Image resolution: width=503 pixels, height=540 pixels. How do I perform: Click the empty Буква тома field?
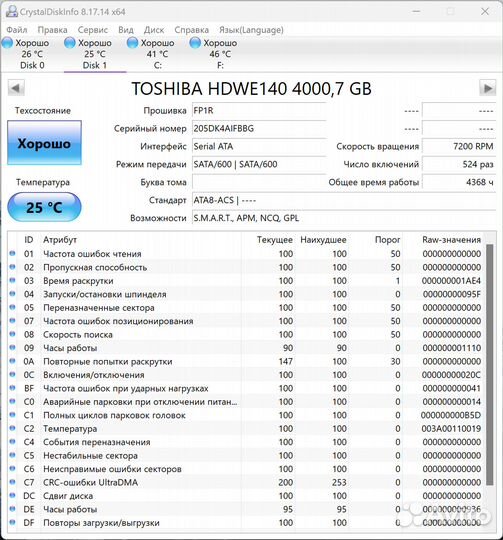pos(259,183)
